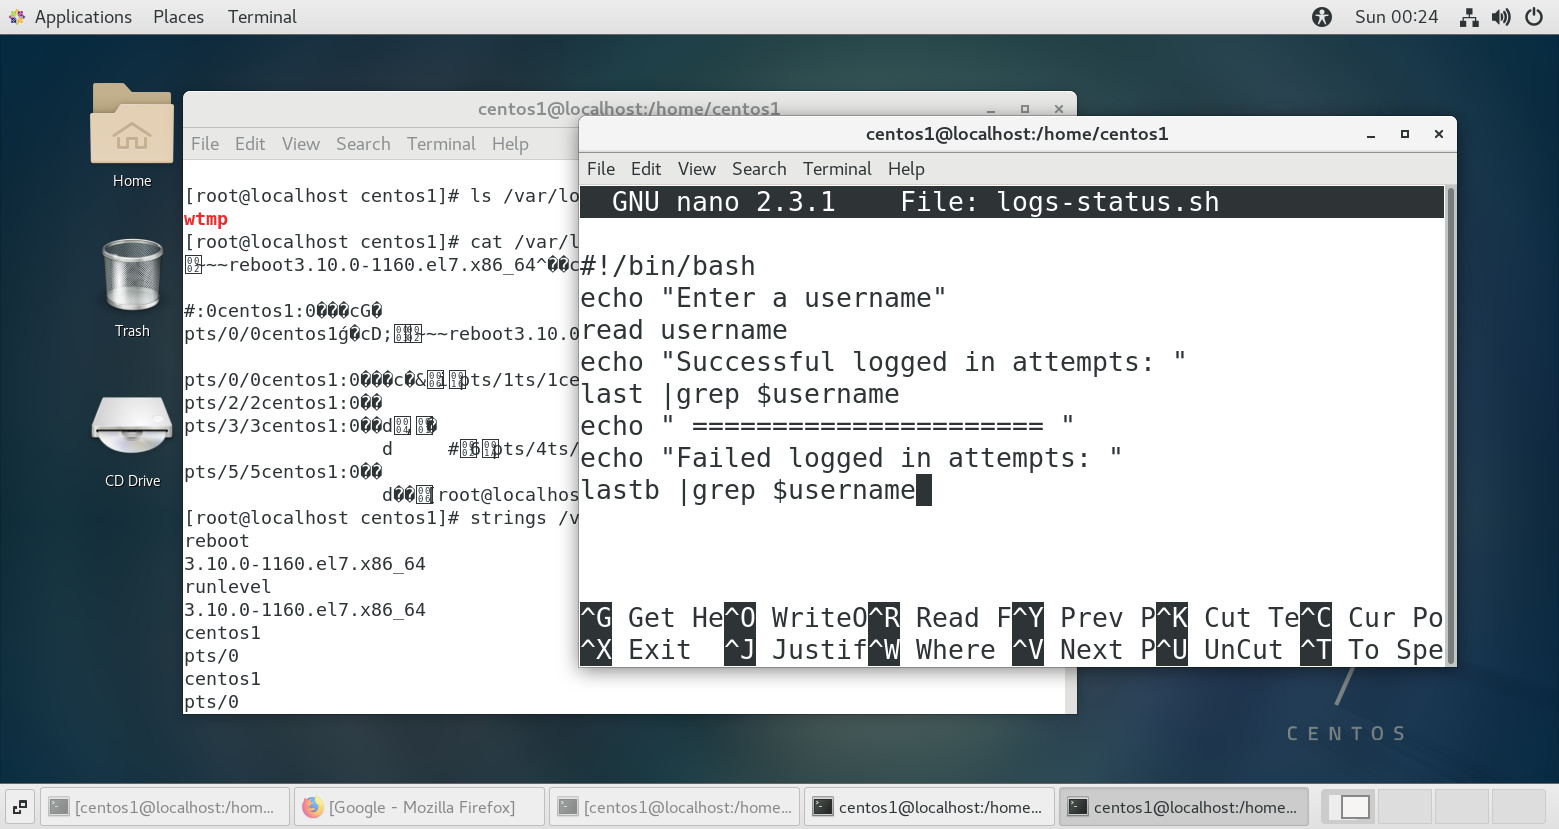Open Search menu in background terminal window
1559x829 pixels.
[x=363, y=144]
